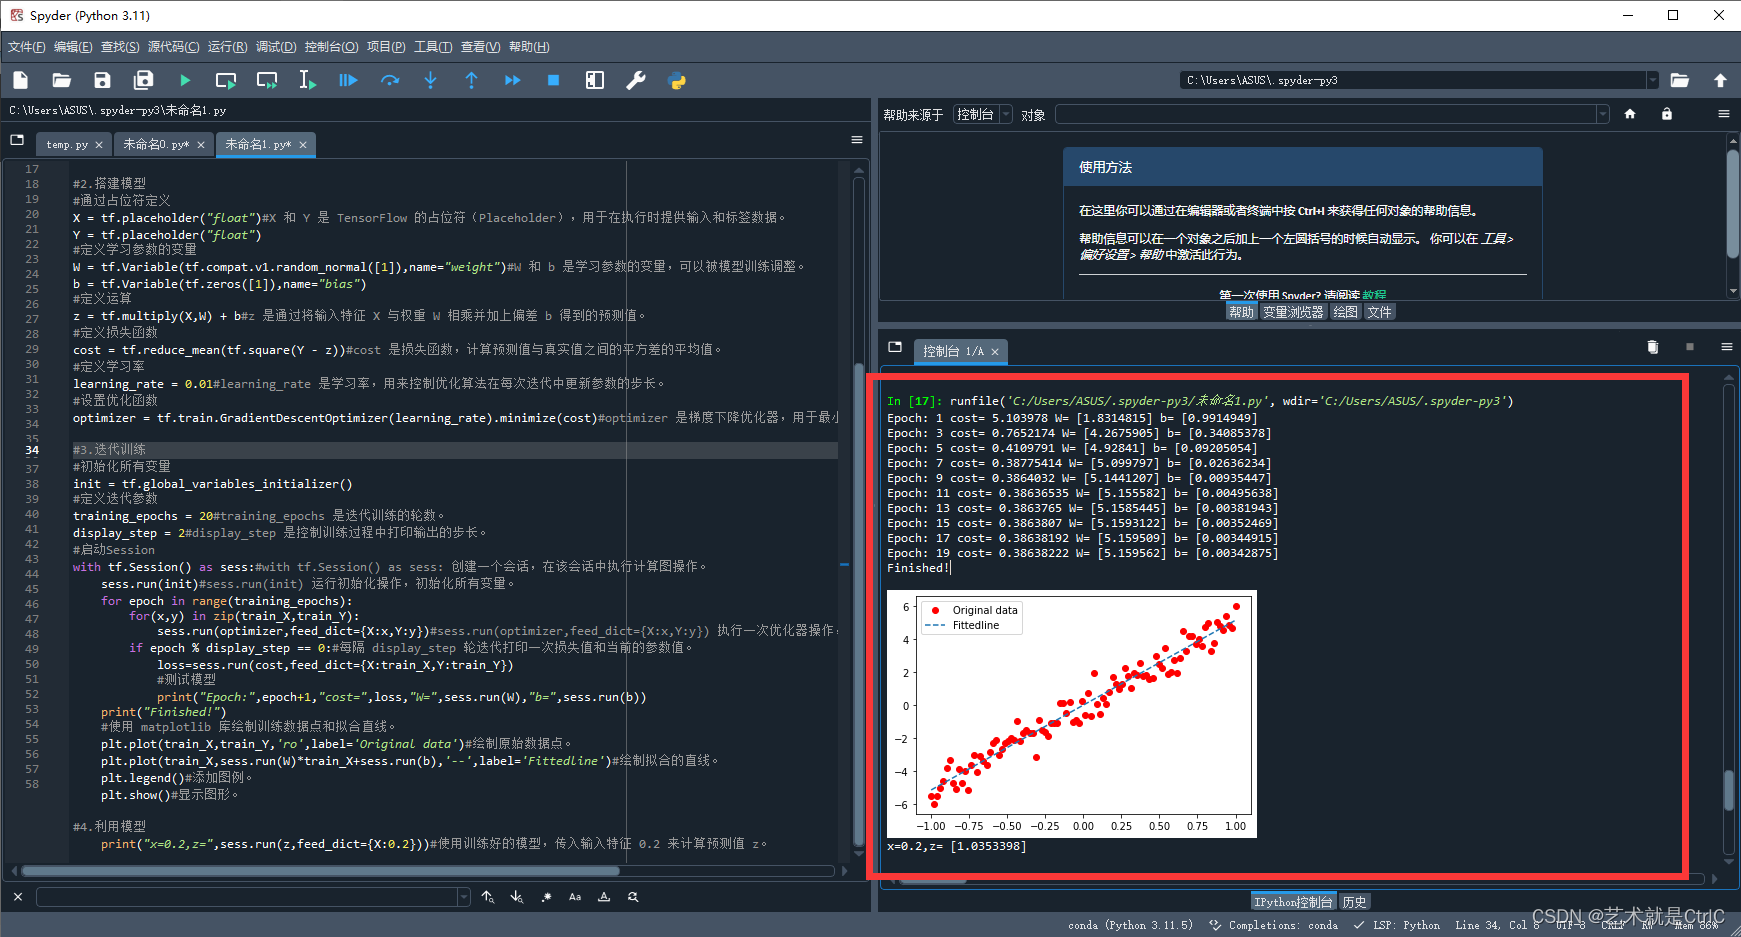
Task: Toggle whole-word search in the find bar
Action: pos(604,897)
